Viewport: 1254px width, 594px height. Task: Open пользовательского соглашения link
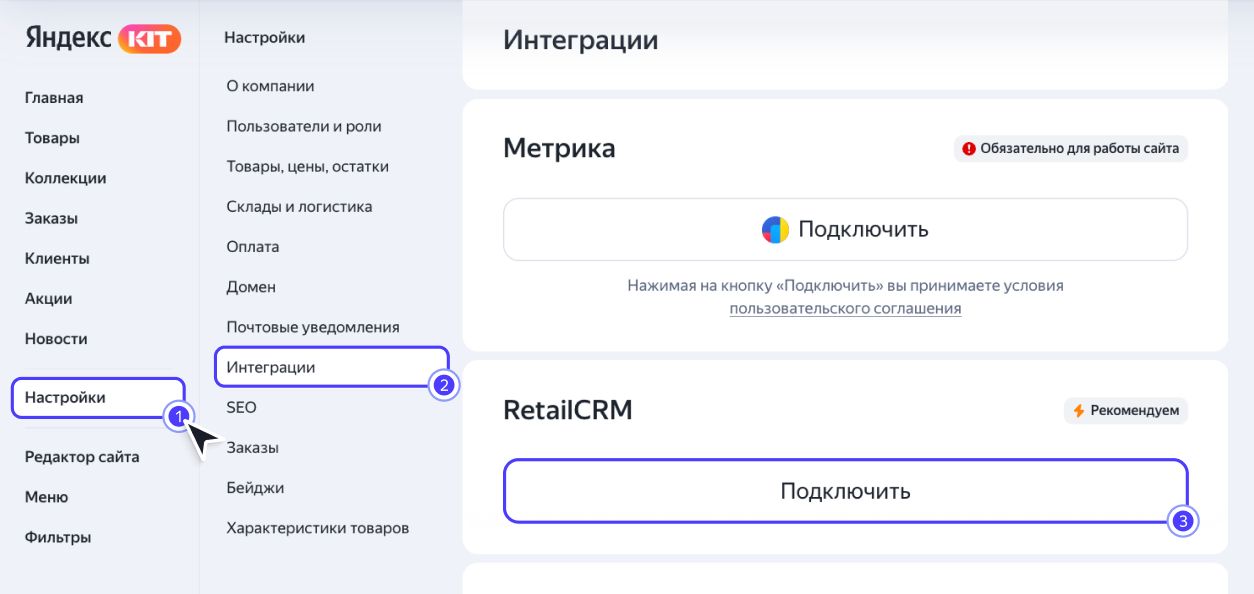pos(845,309)
